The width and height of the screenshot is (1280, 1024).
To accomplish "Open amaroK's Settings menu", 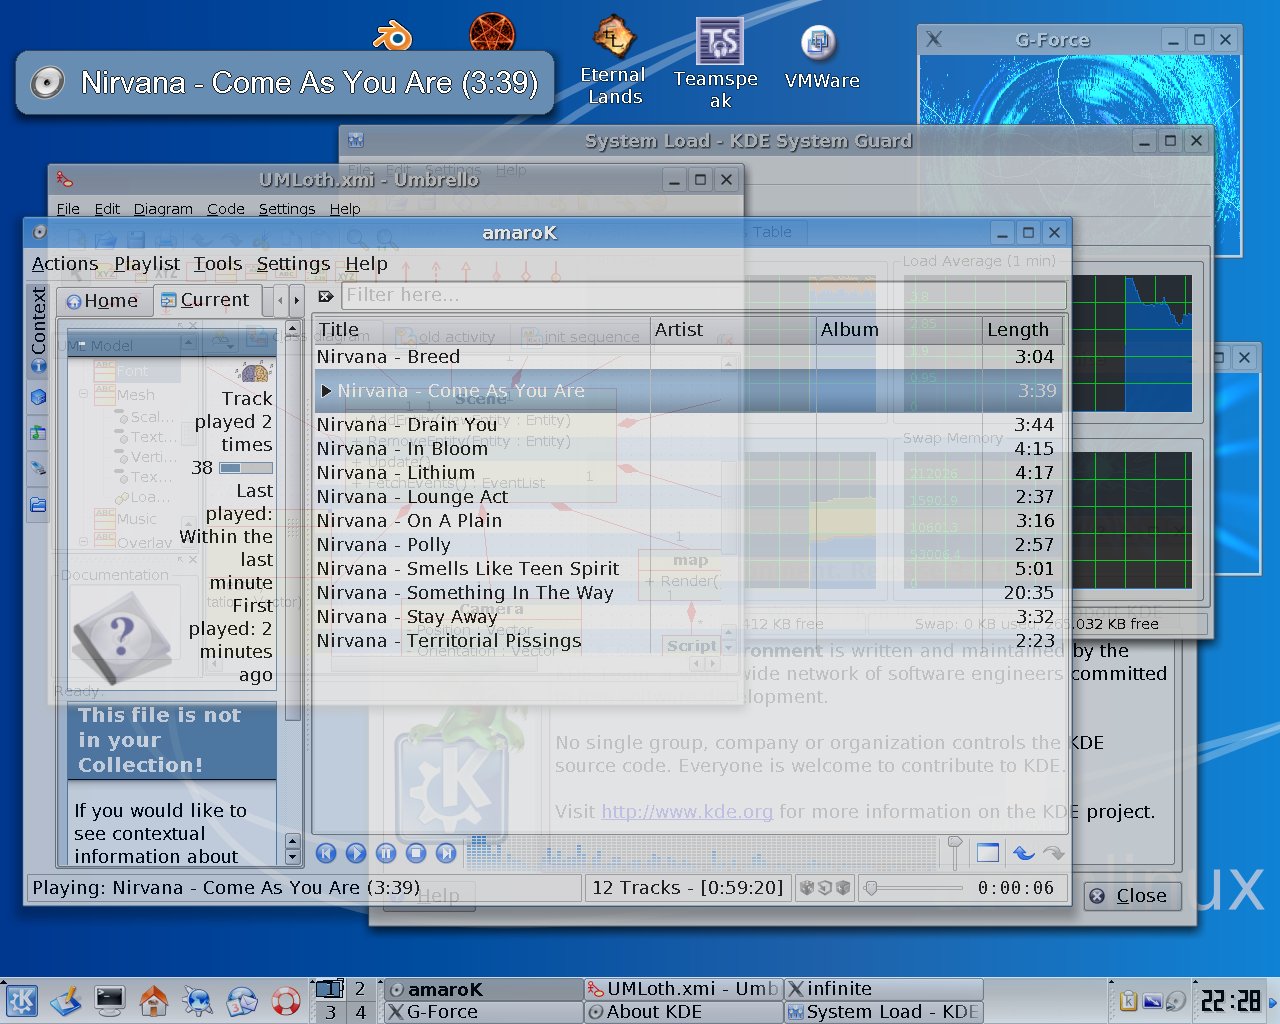I will 293,264.
